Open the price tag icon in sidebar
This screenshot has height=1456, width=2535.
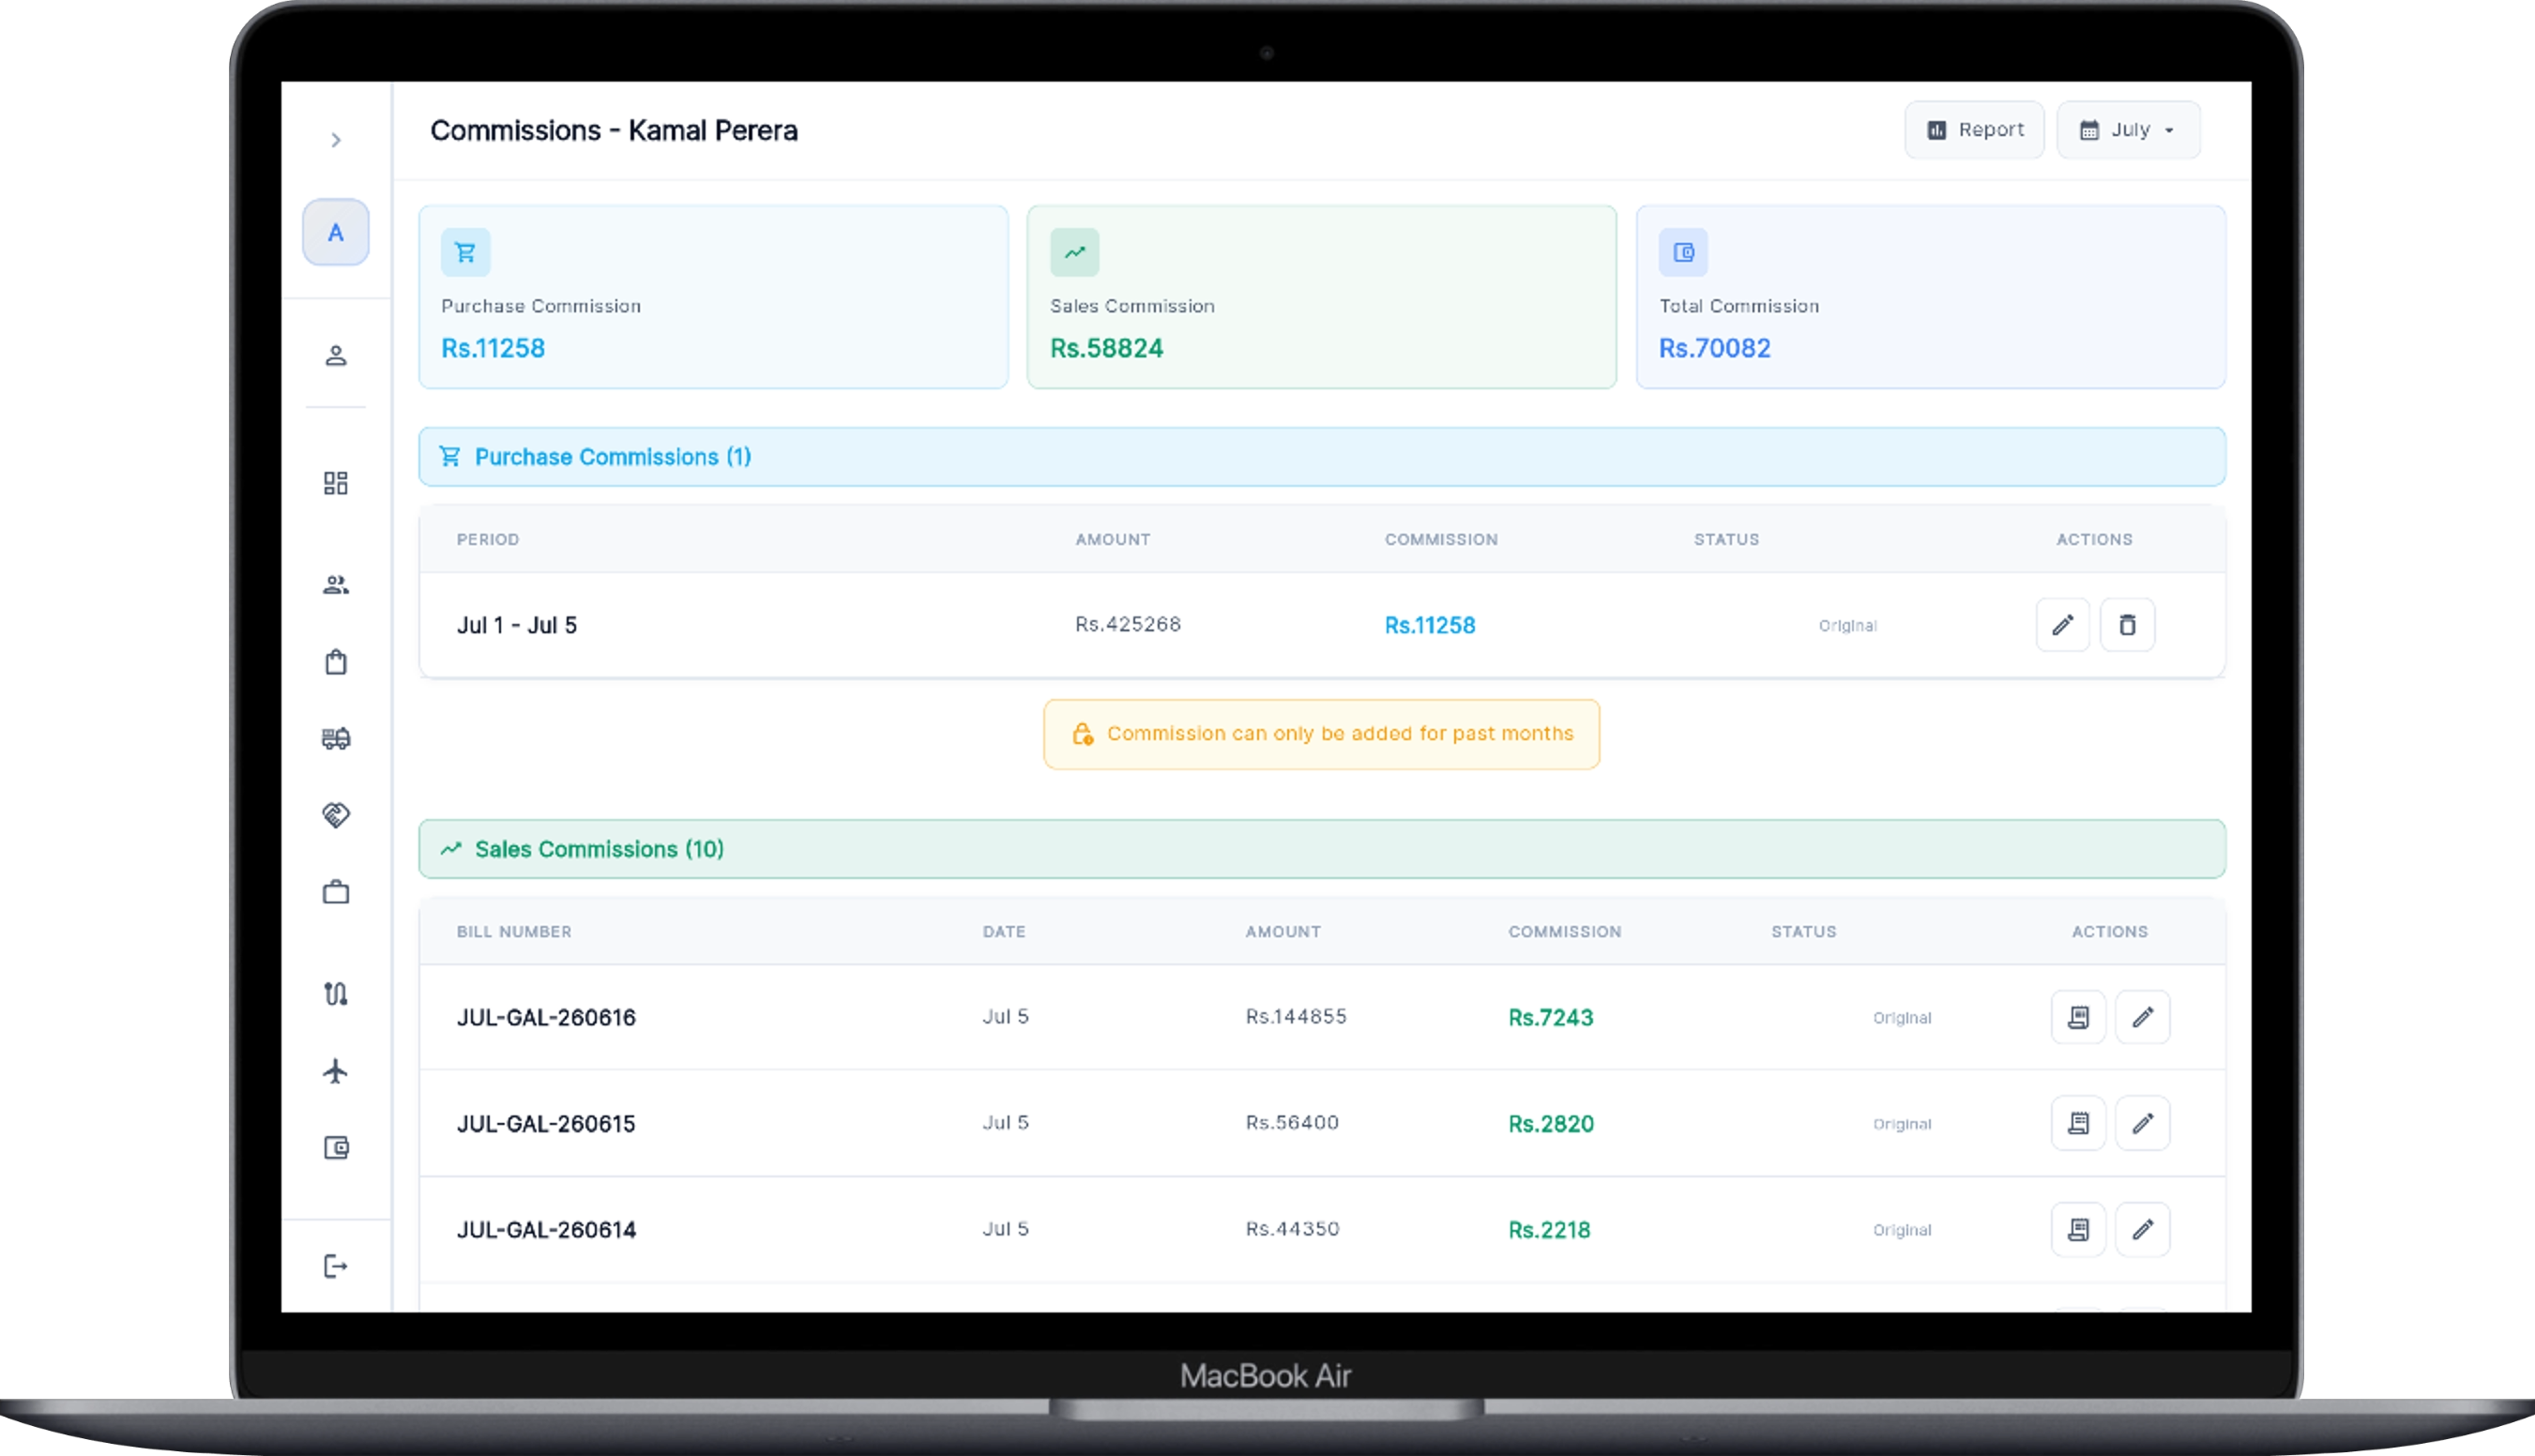[x=336, y=815]
